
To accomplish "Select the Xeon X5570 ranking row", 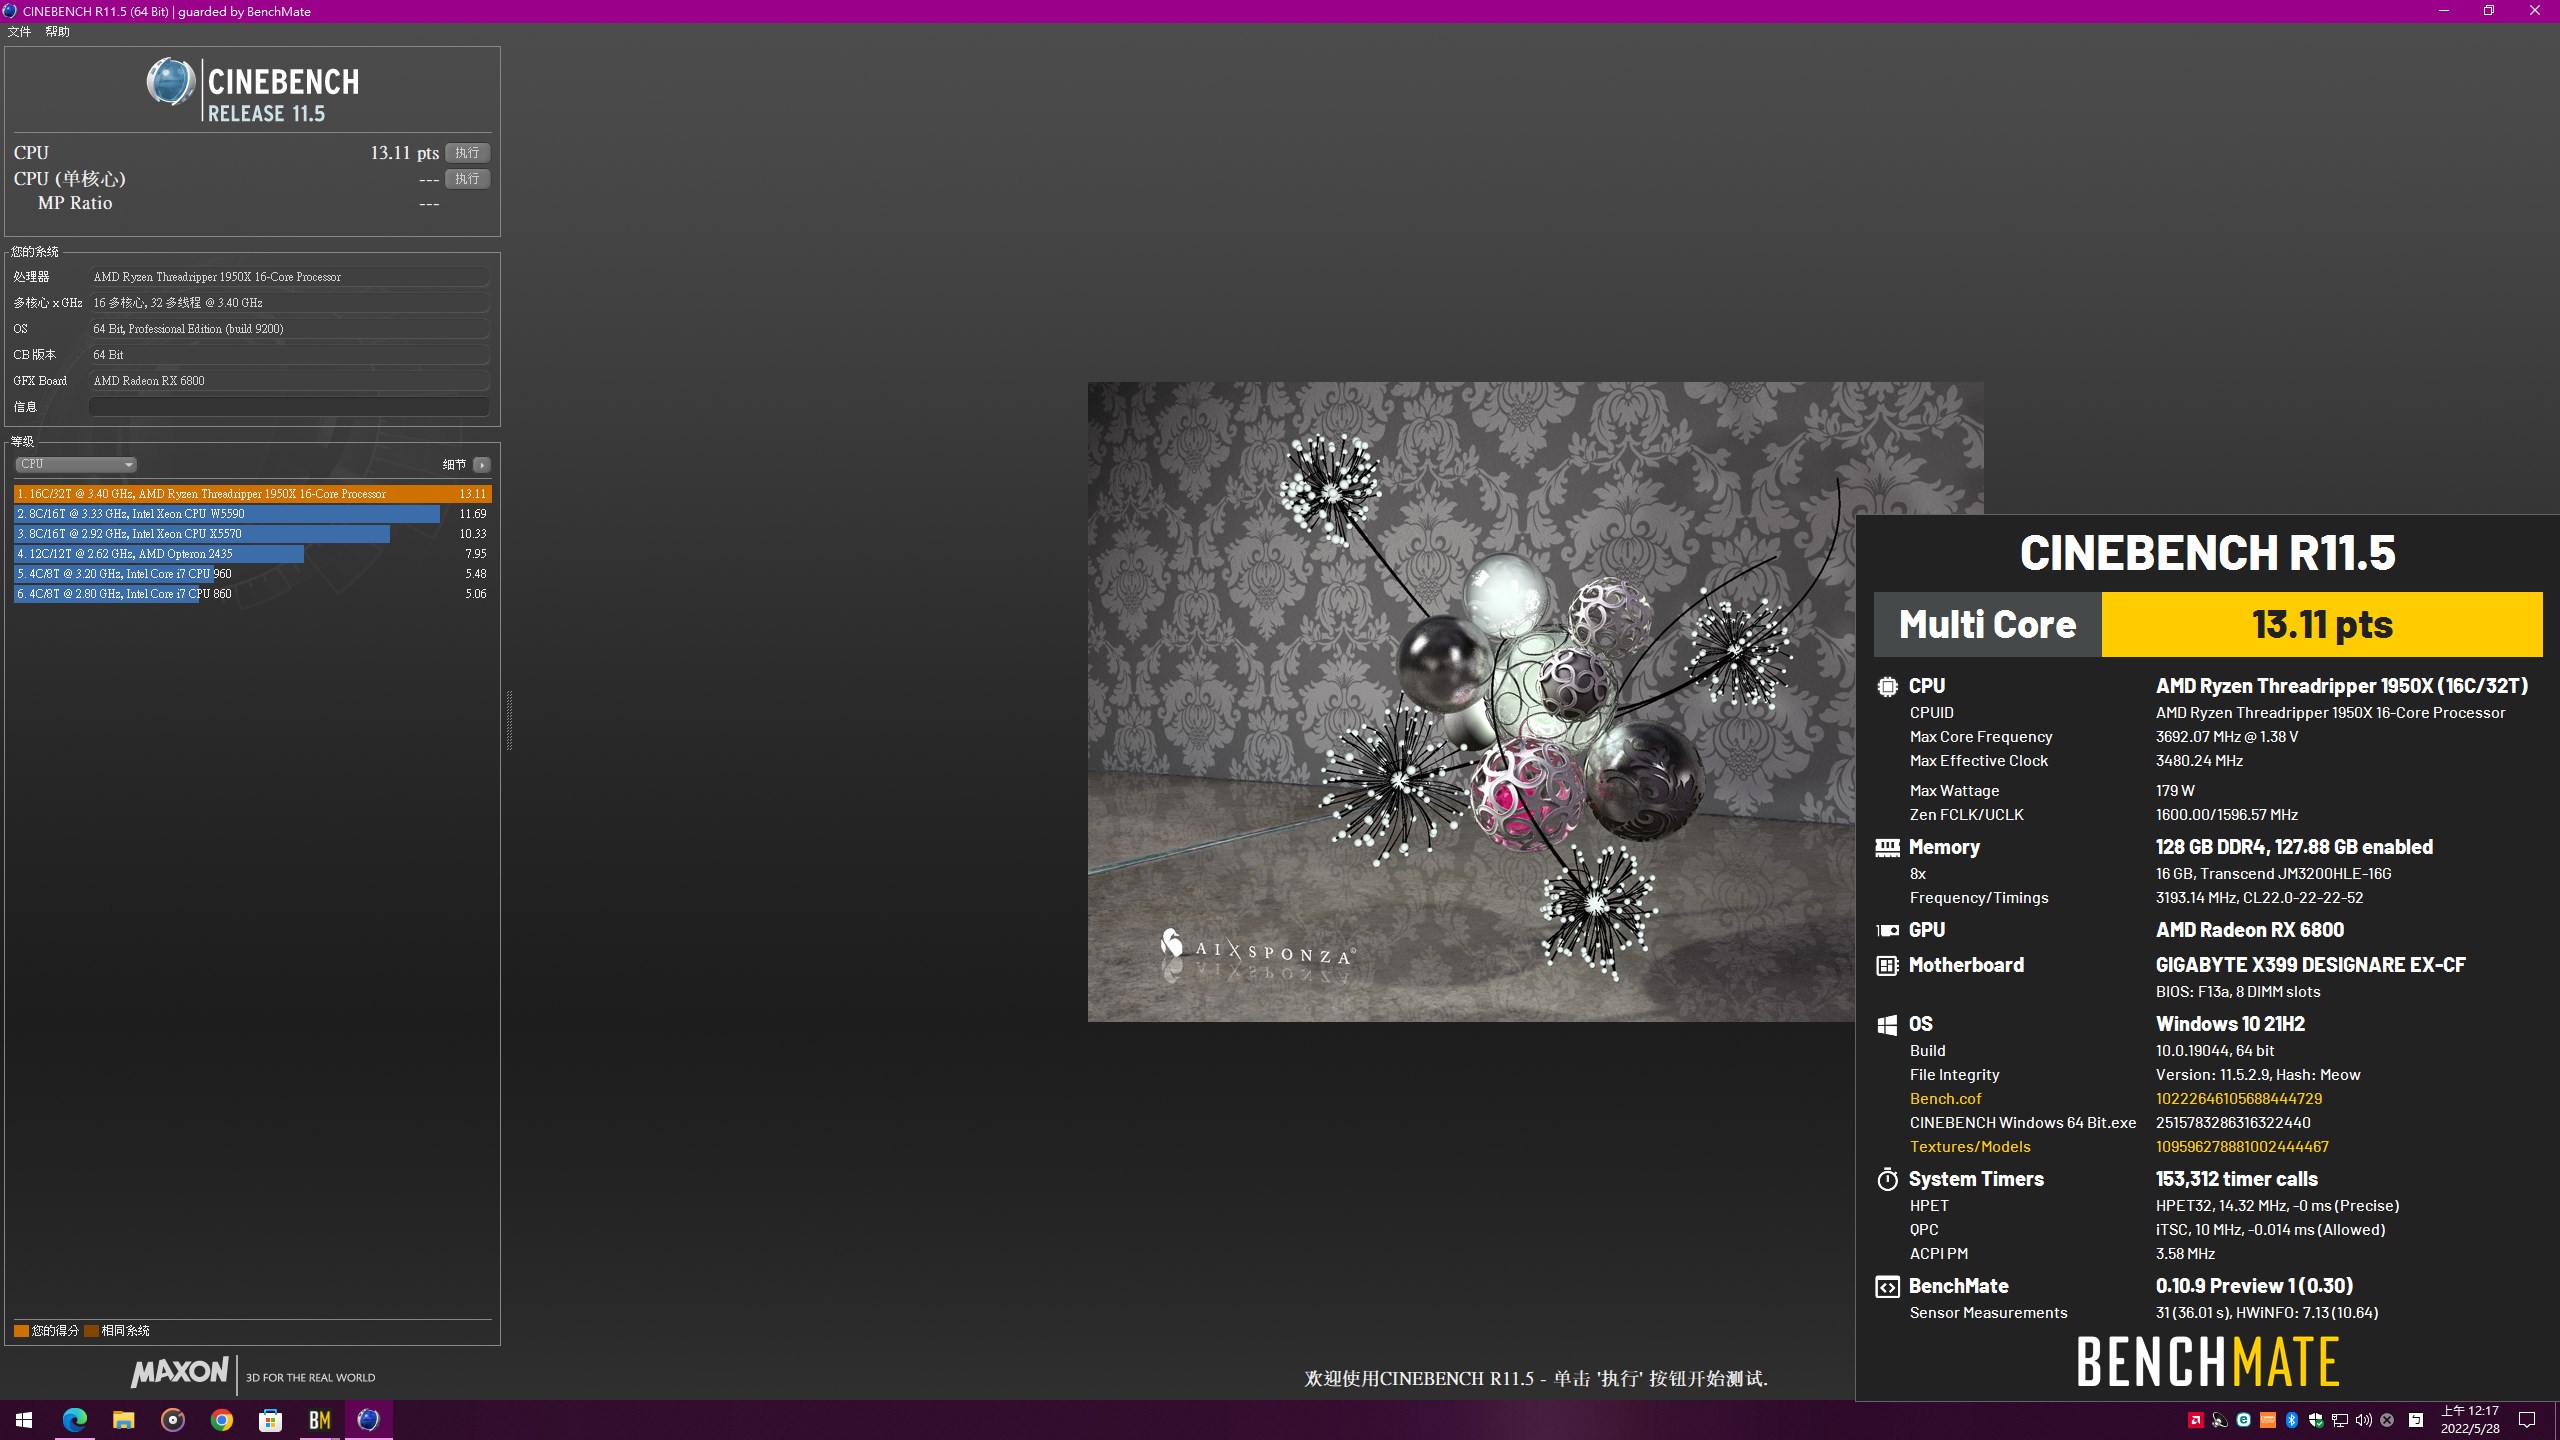I will [x=252, y=534].
